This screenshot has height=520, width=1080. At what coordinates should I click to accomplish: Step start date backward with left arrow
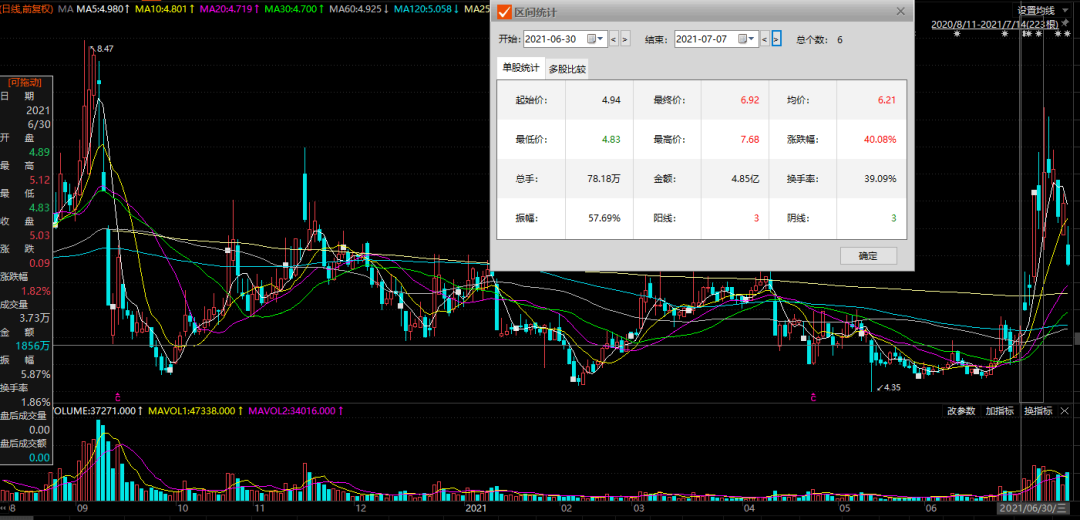tap(614, 39)
